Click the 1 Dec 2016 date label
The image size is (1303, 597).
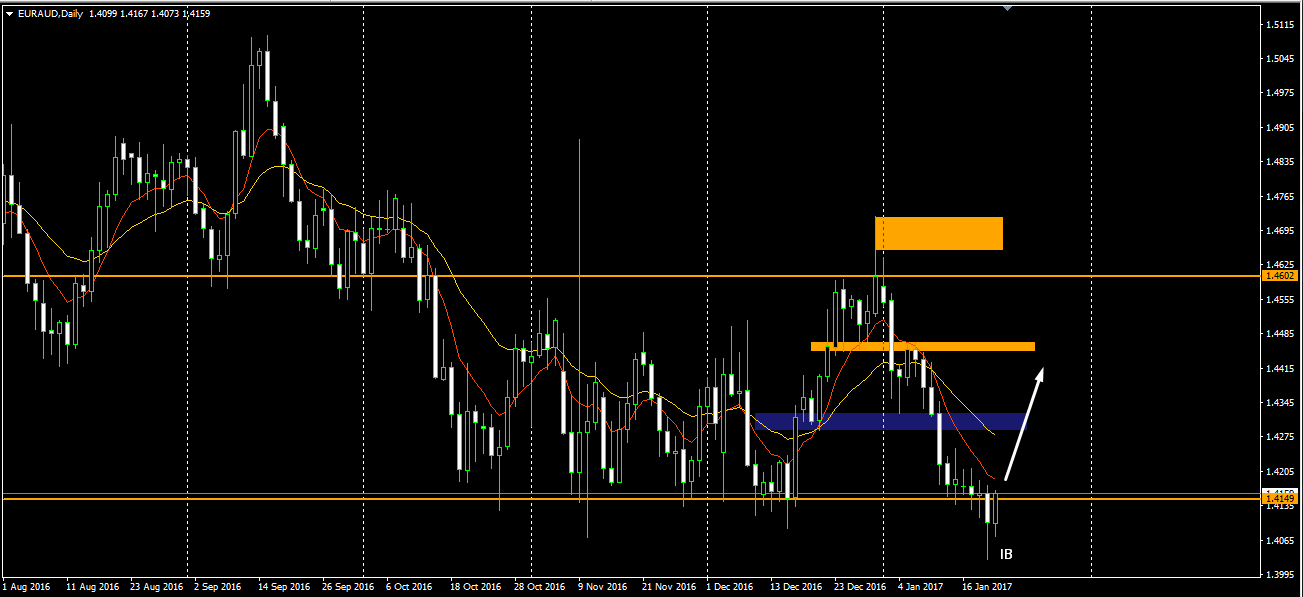[731, 587]
